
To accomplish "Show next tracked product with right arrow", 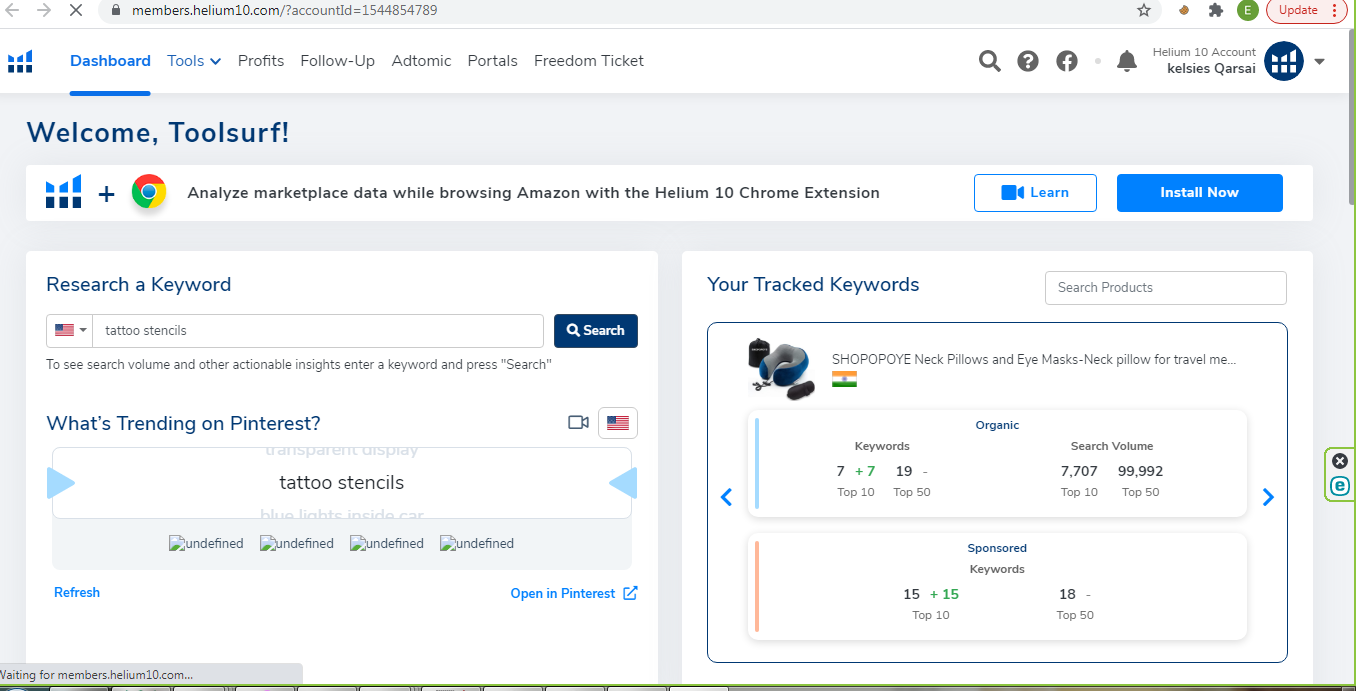I will click(1268, 497).
